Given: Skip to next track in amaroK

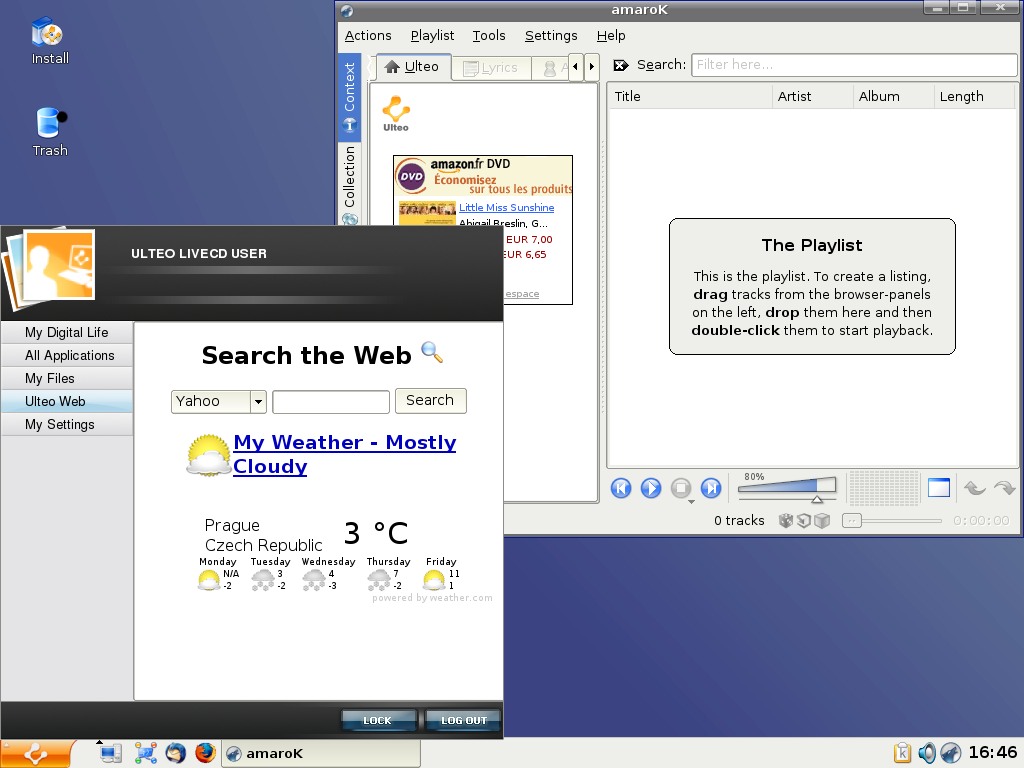Looking at the screenshot, I should coord(711,488).
